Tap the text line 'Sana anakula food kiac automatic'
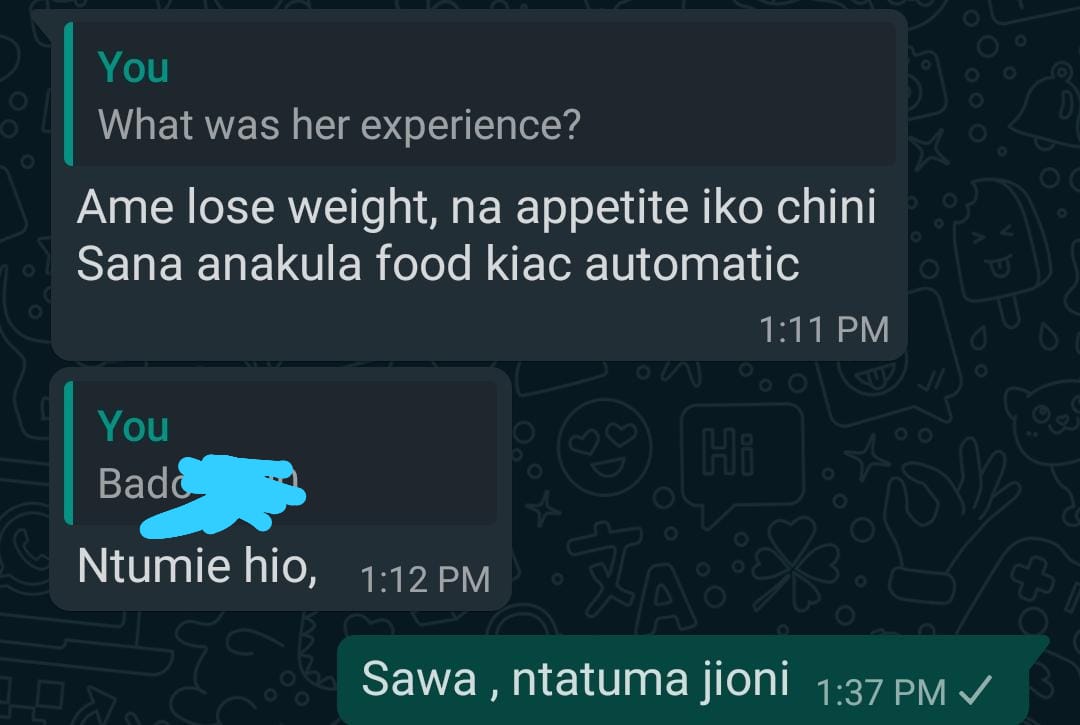 click(x=438, y=264)
